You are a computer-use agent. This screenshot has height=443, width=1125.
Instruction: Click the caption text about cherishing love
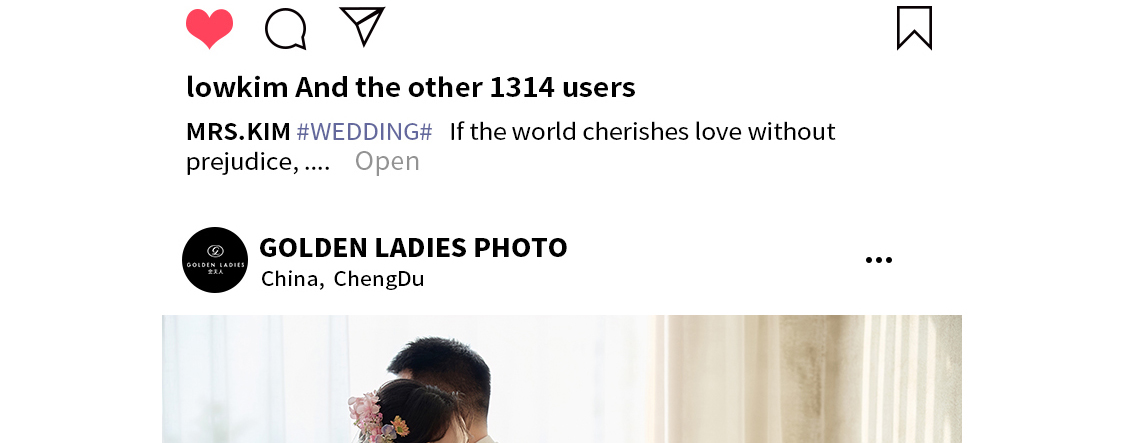[x=642, y=131]
